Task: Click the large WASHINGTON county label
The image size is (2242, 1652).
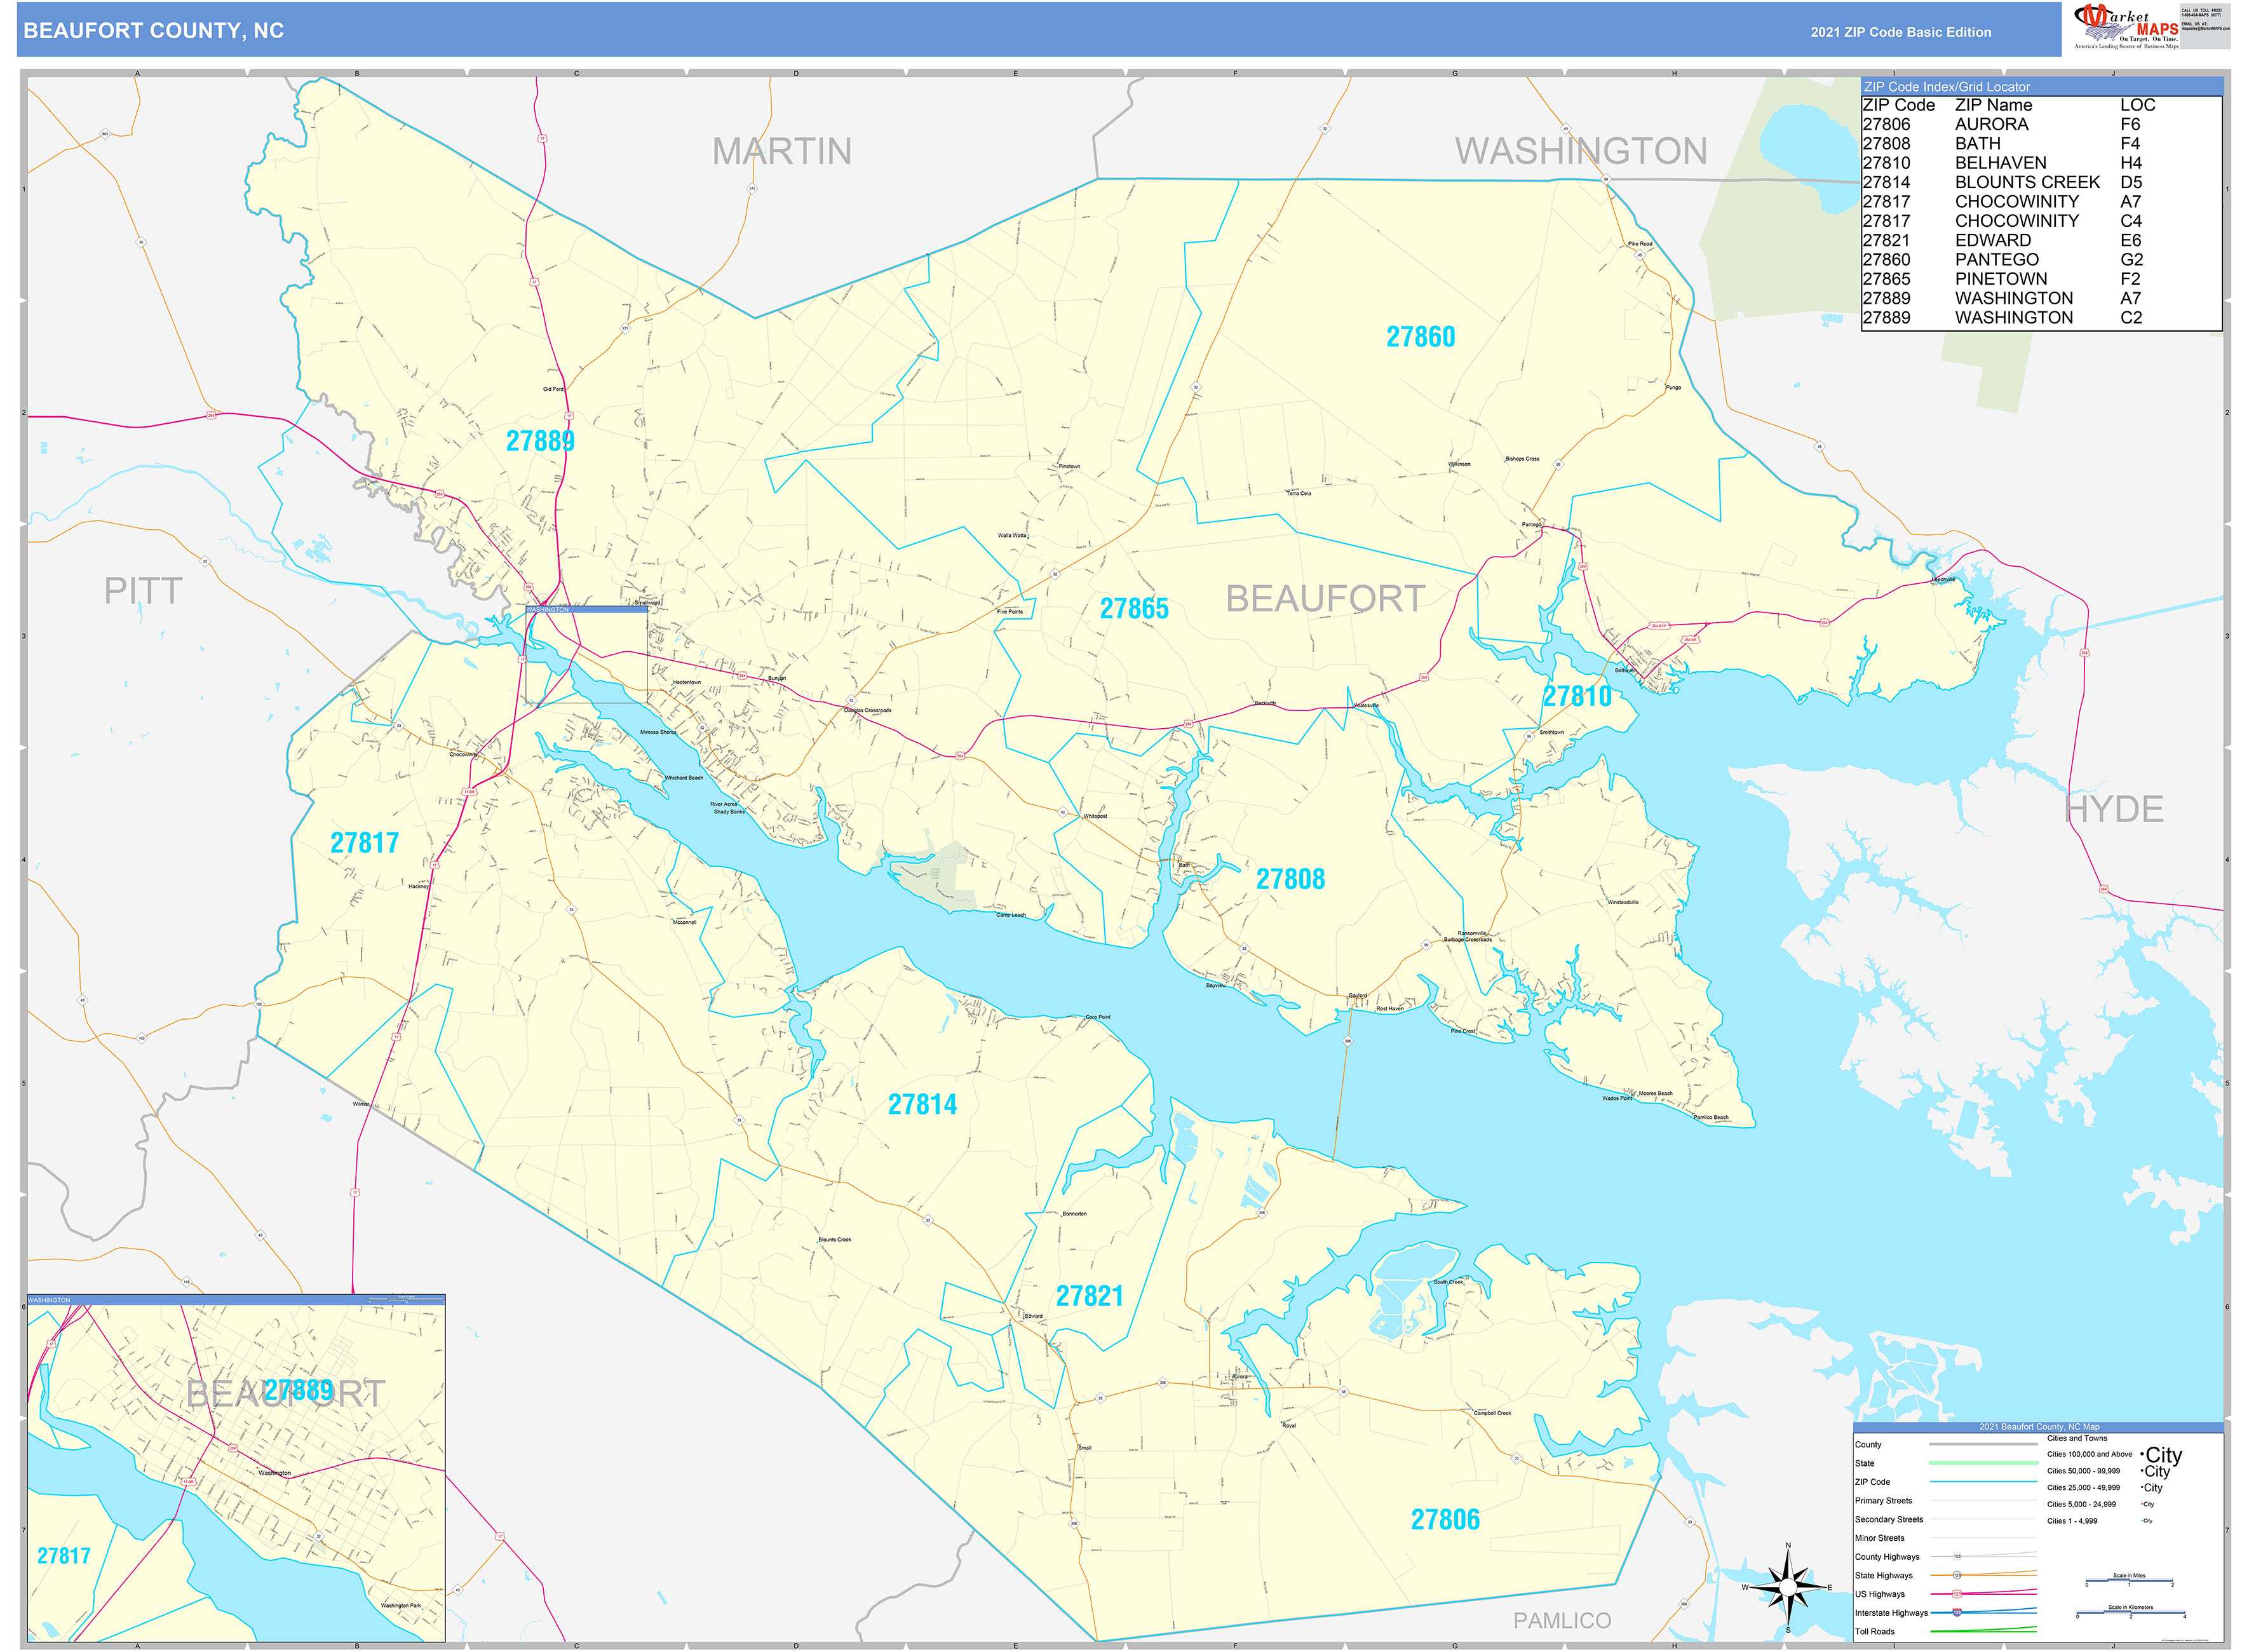Action: [1581, 151]
